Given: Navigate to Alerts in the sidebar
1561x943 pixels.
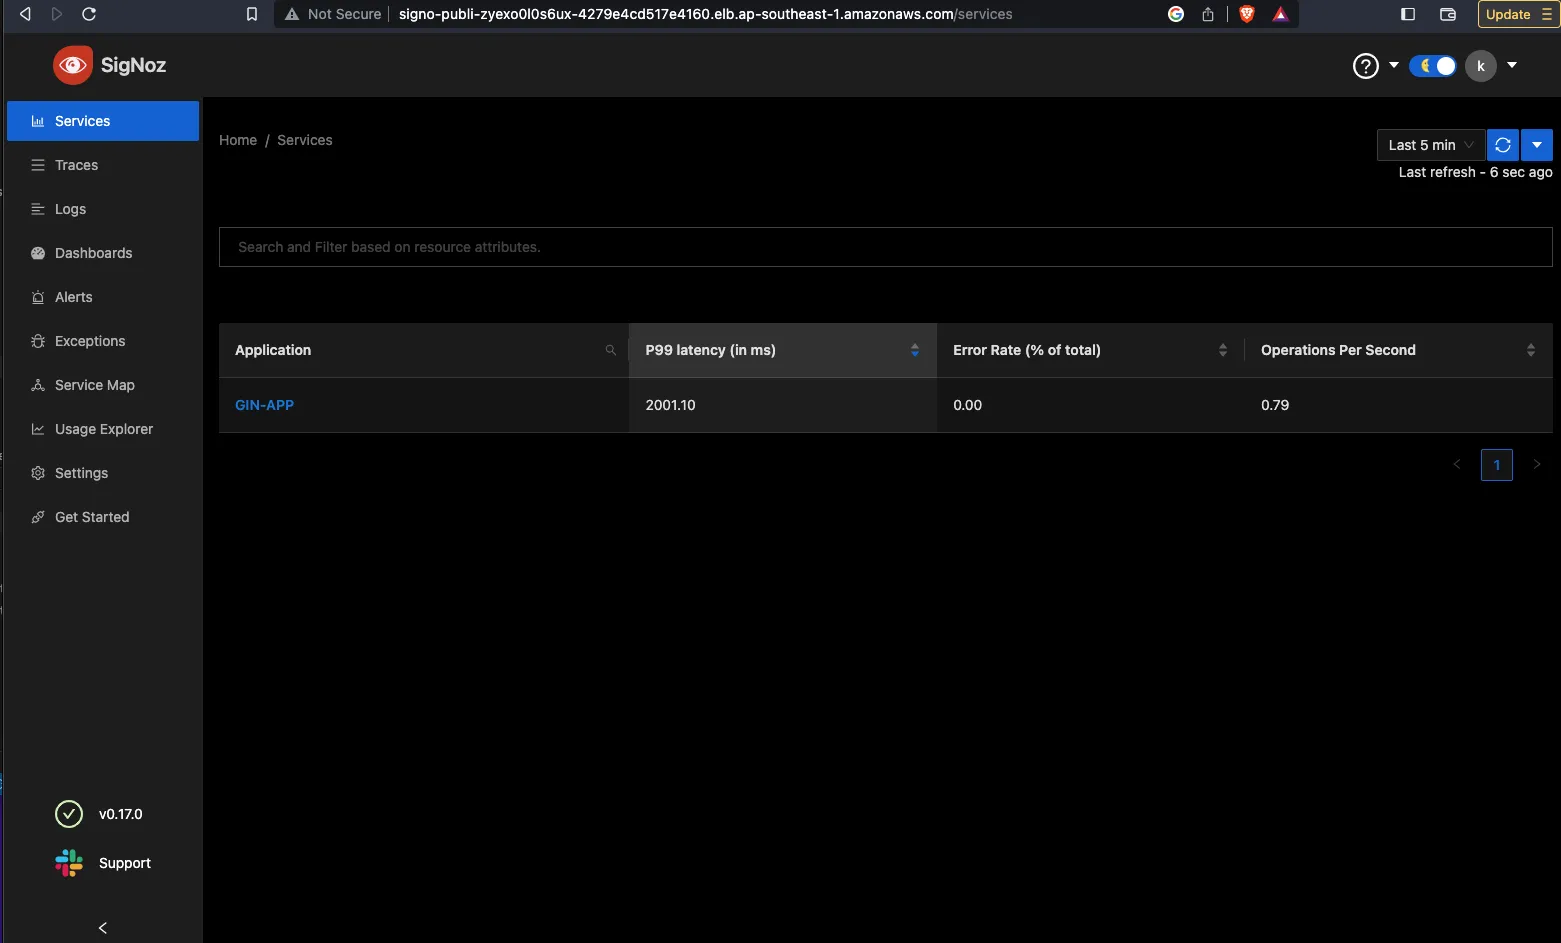Looking at the screenshot, I should pyautogui.click(x=103, y=297).
